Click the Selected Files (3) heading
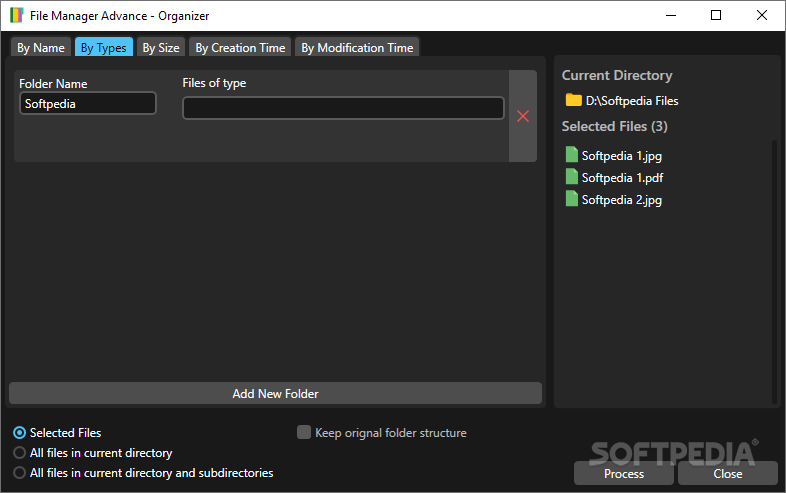The width and height of the screenshot is (786, 493). click(x=614, y=126)
